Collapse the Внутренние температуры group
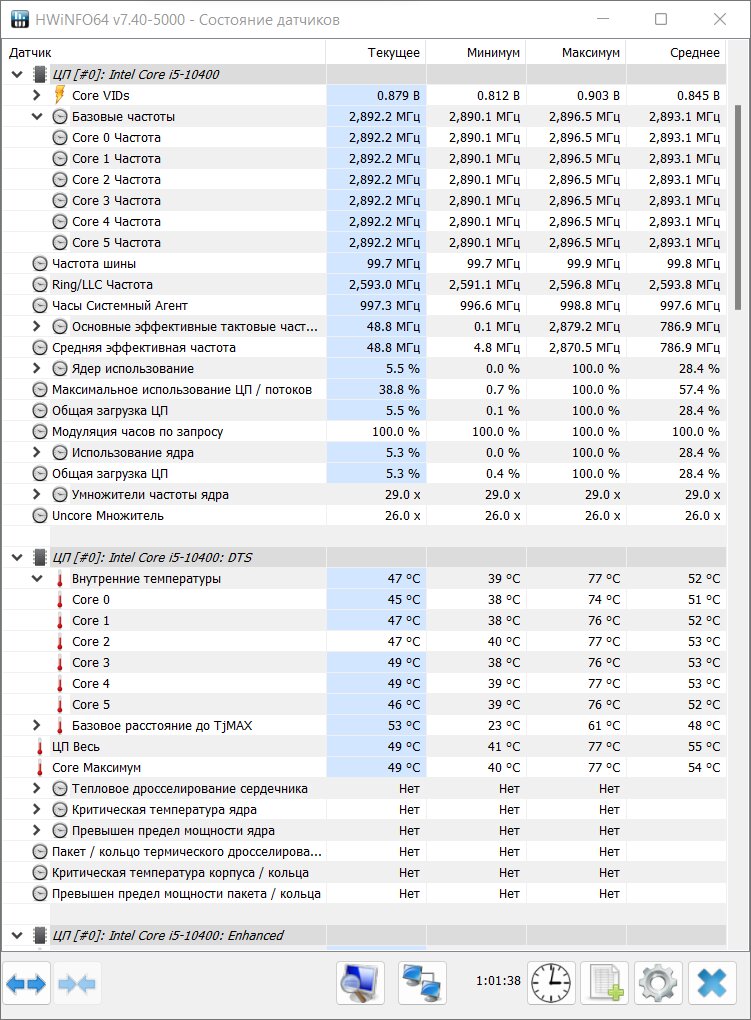The width and height of the screenshot is (751, 1020). click(x=37, y=578)
